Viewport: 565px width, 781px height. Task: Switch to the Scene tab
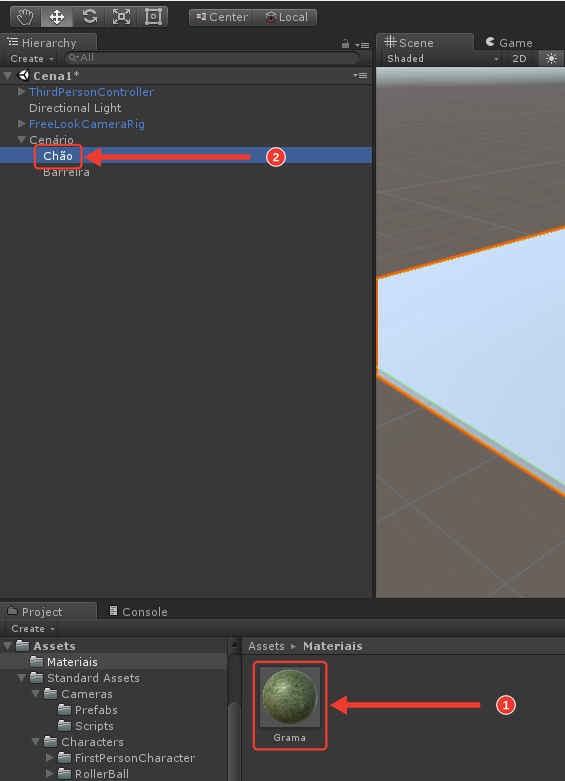point(424,42)
